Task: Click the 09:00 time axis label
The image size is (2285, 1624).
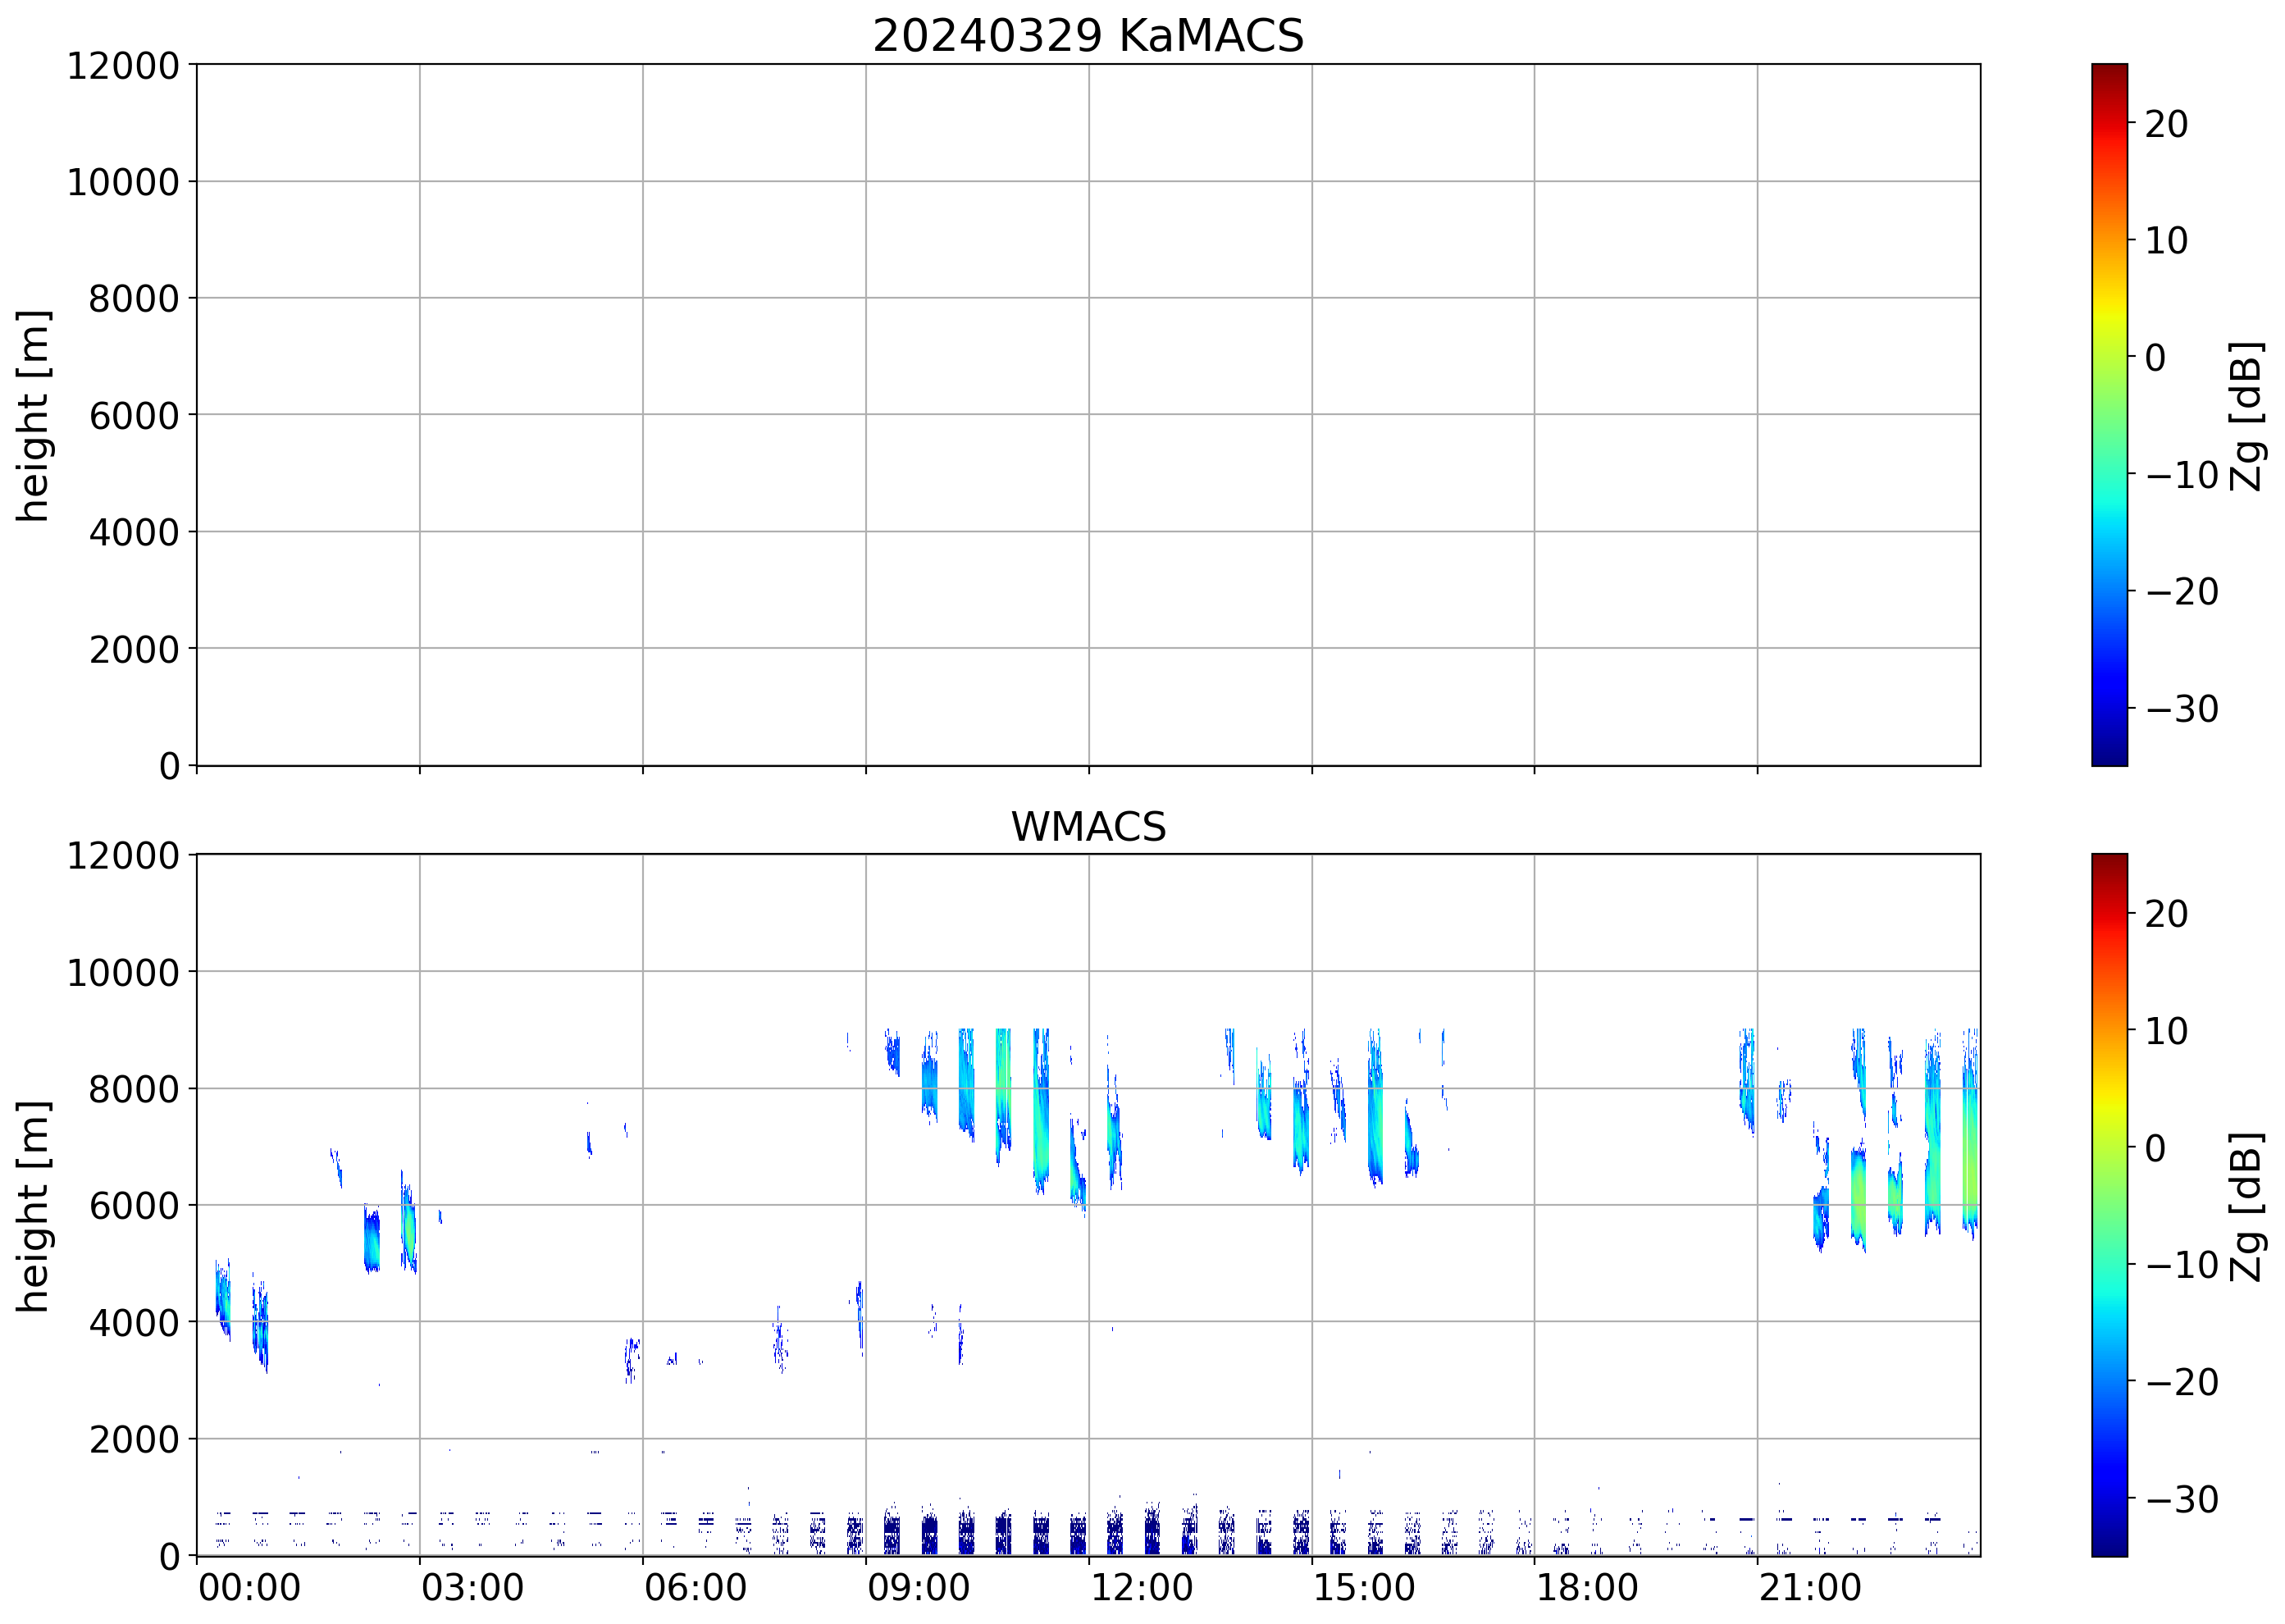Action: (918, 1588)
